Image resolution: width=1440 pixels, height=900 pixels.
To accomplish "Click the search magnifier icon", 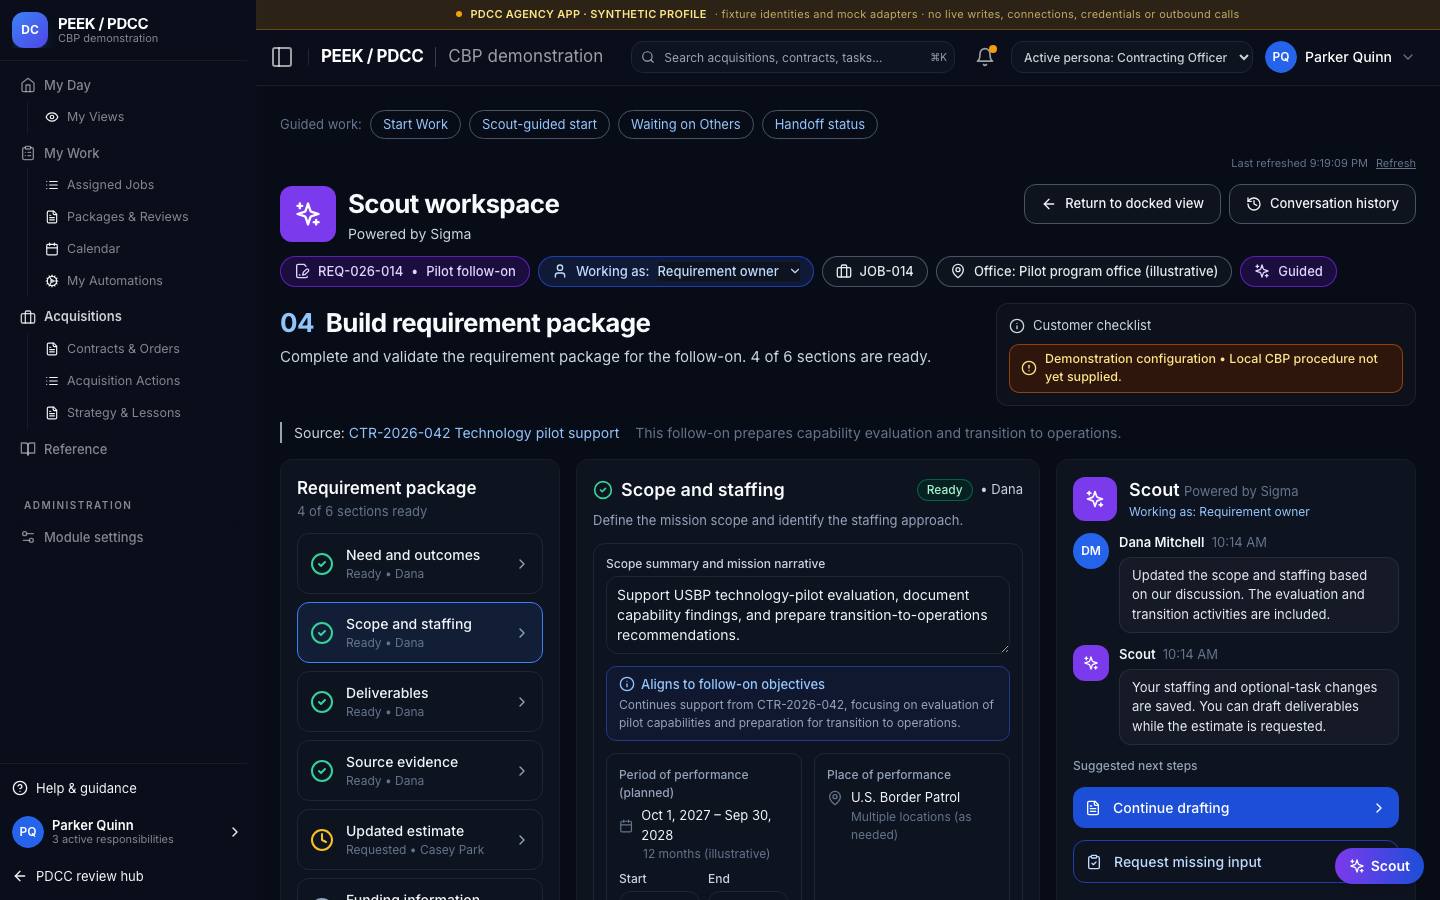I will (x=649, y=58).
